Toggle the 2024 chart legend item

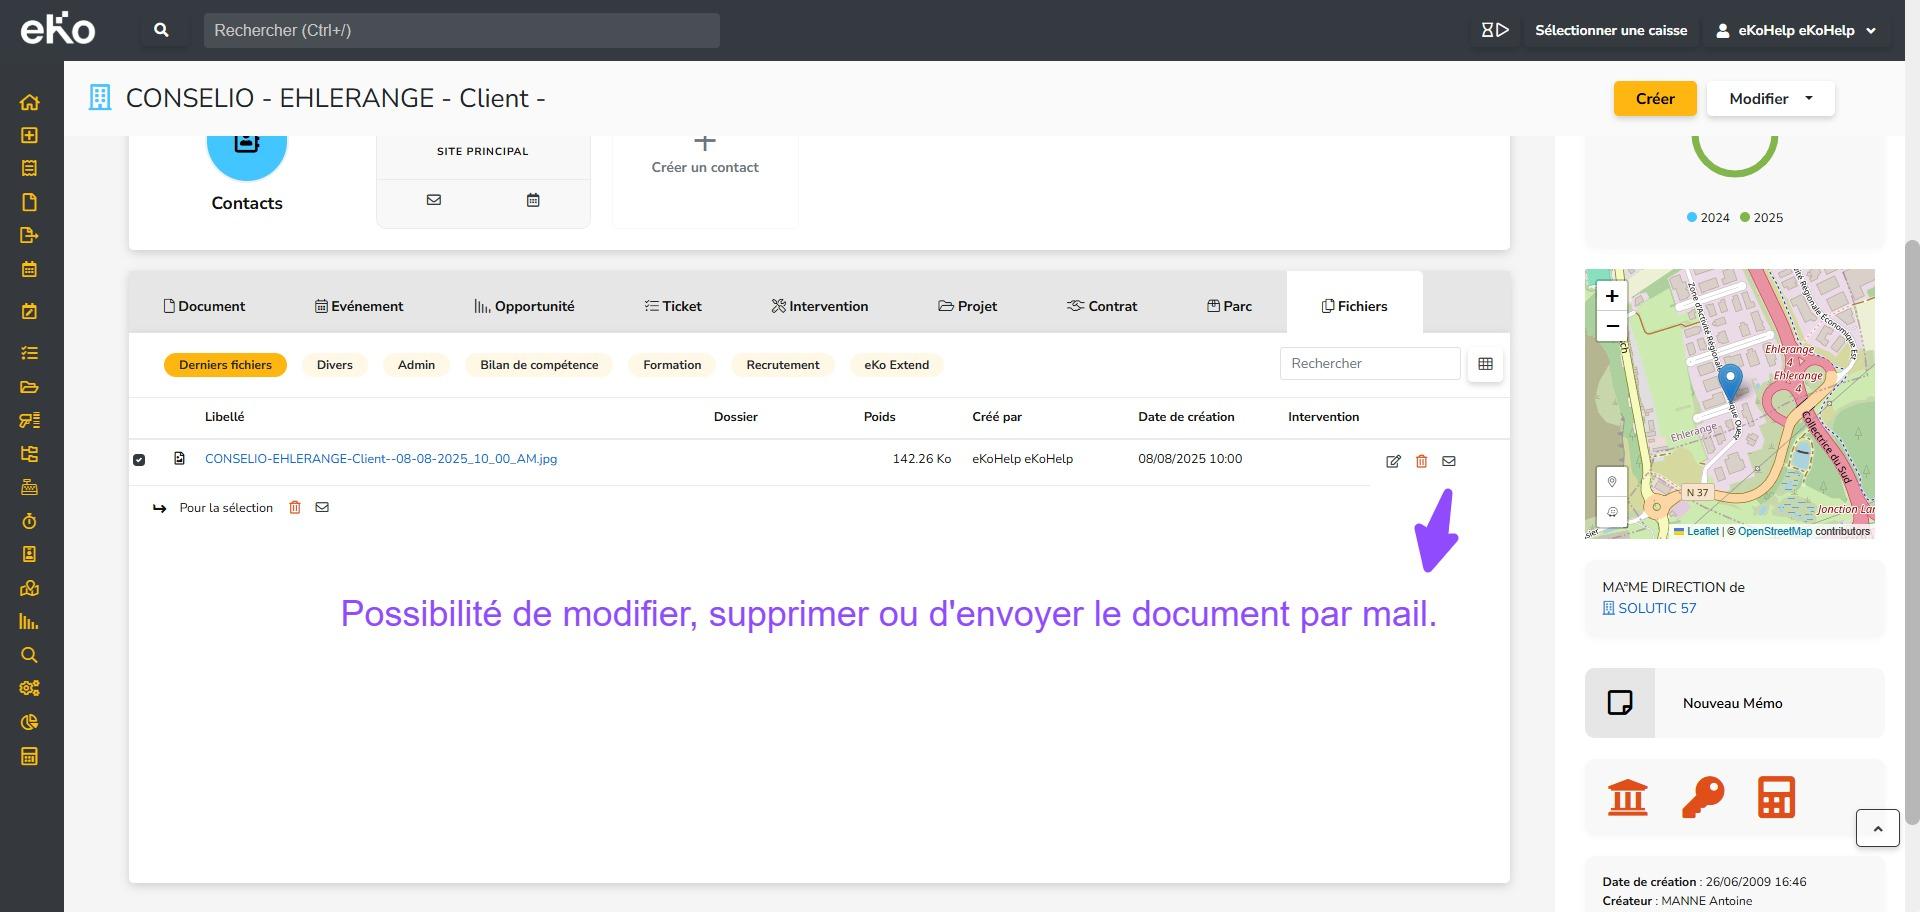[1708, 218]
